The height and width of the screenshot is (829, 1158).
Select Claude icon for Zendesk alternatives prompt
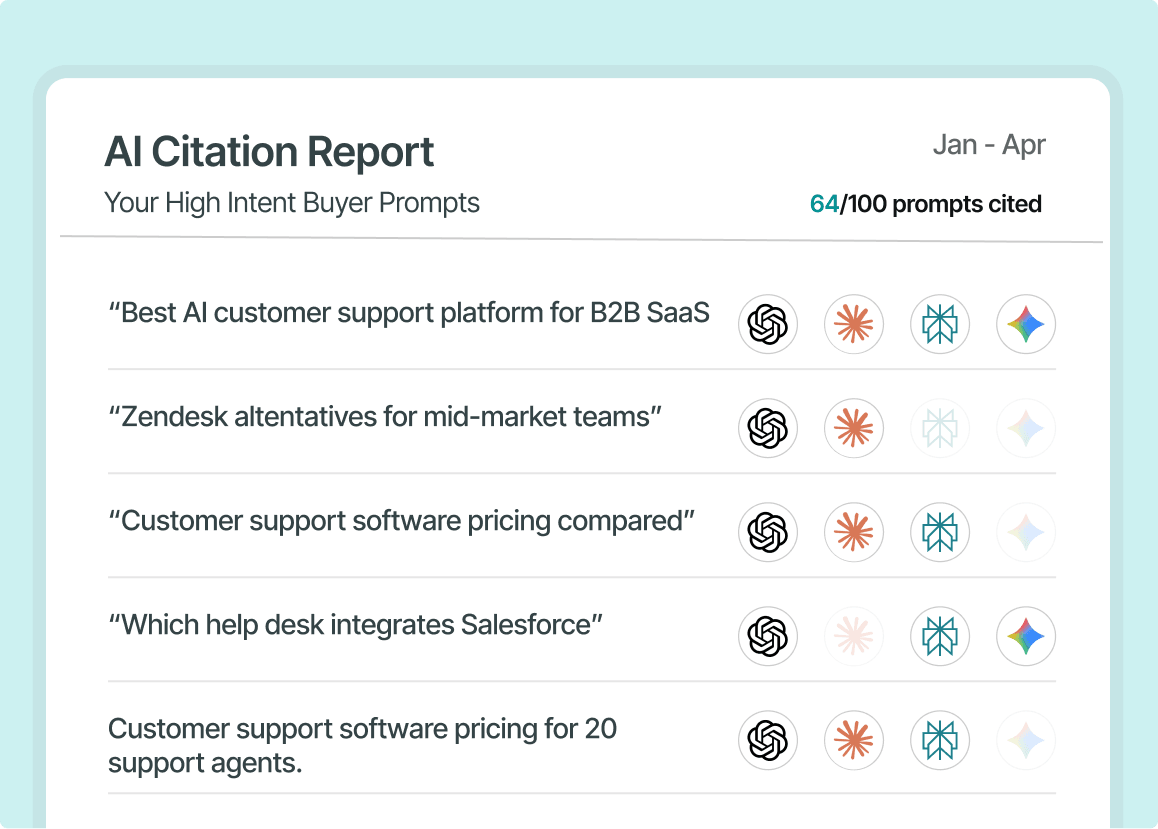pos(854,428)
